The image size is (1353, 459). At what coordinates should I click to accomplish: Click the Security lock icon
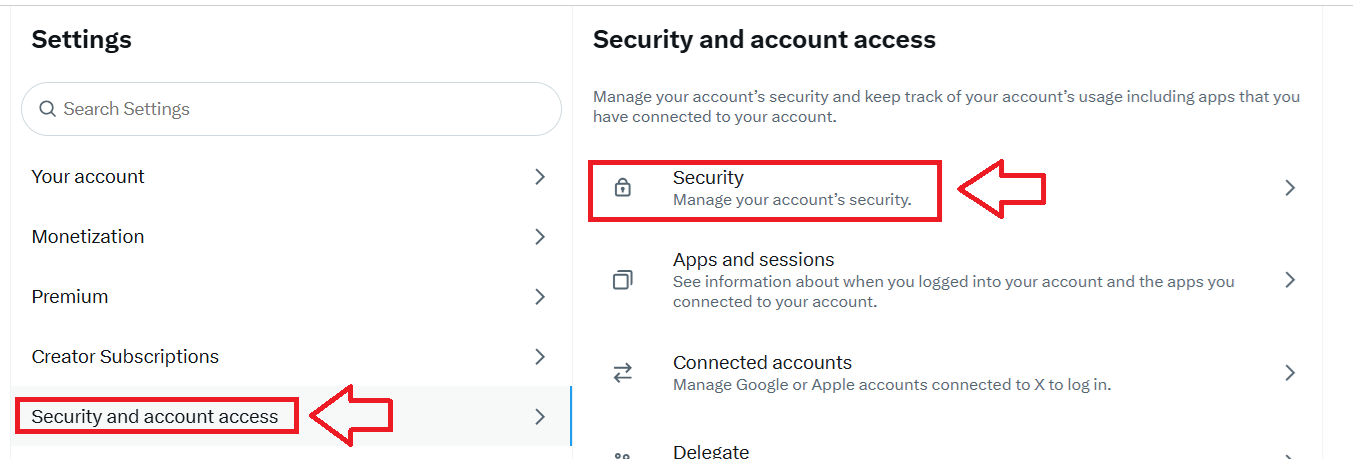pos(622,188)
